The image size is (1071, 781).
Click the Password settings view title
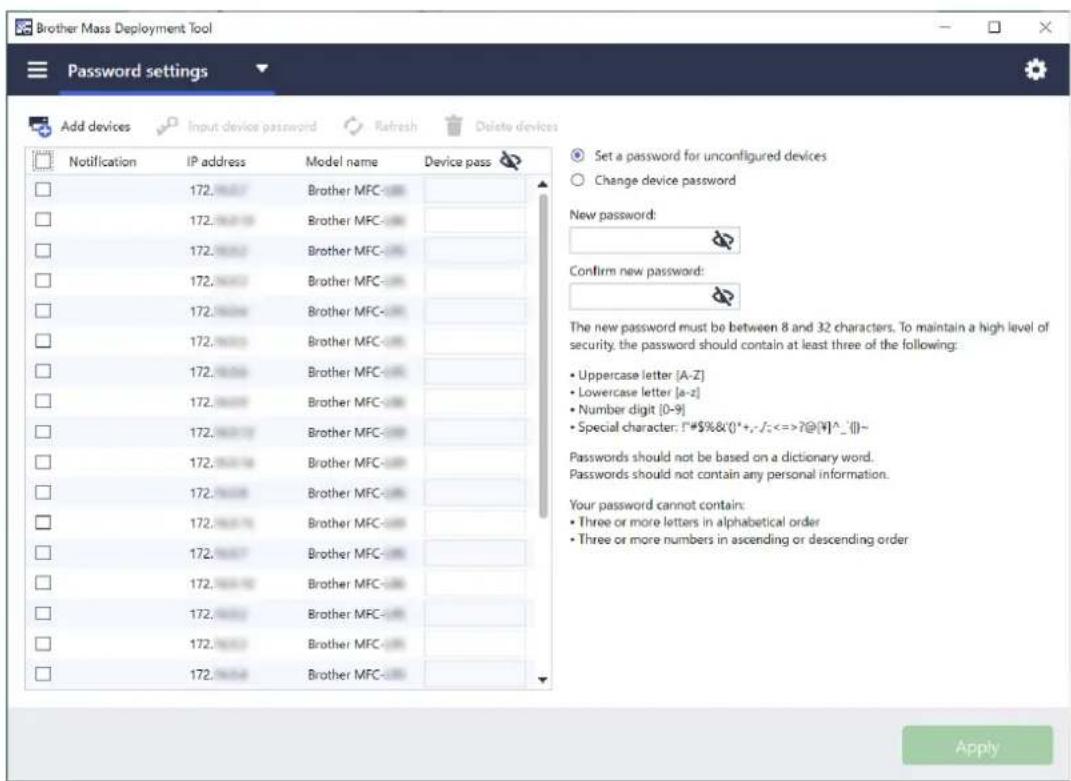coord(137,71)
